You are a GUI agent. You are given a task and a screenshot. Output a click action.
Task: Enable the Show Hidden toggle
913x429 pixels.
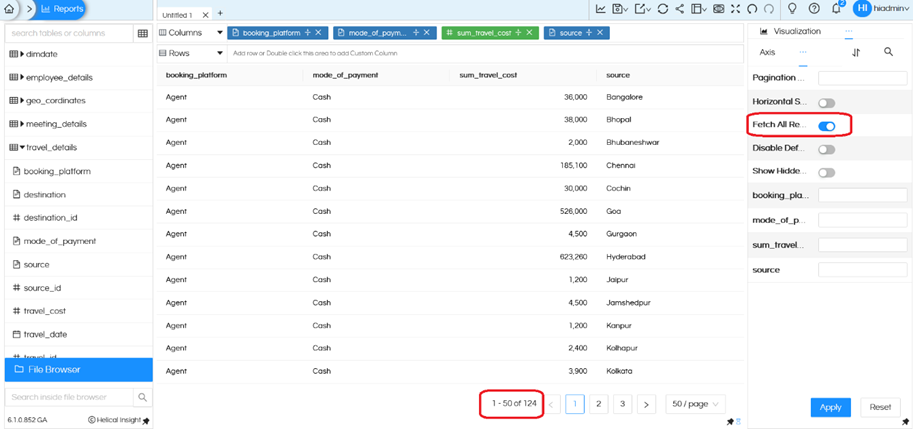click(827, 173)
